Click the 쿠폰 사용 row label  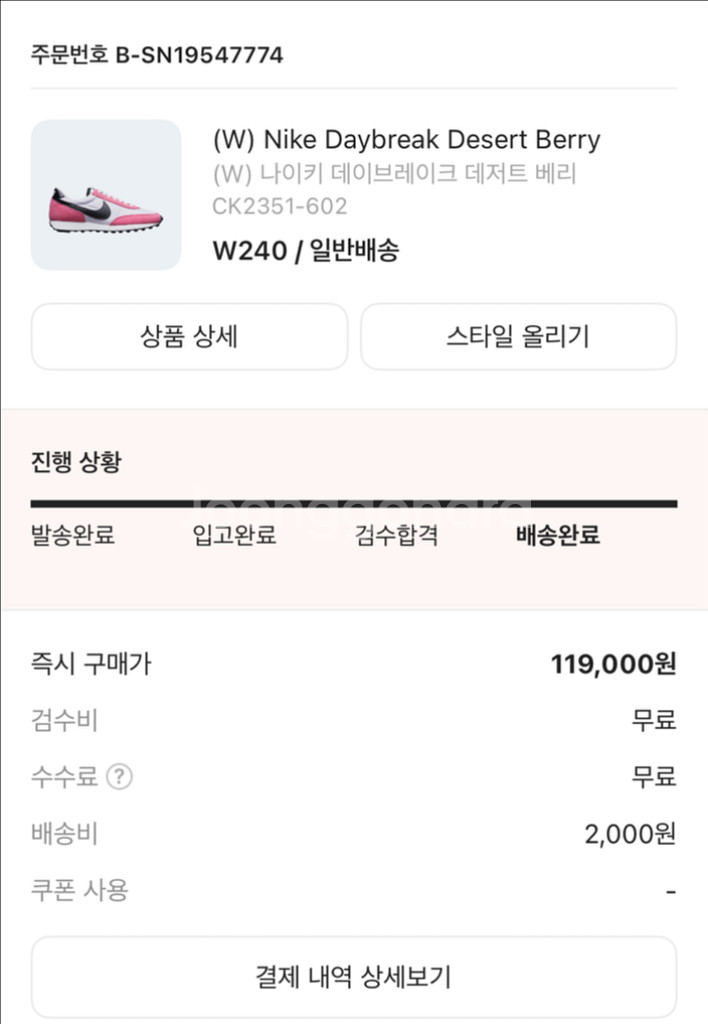click(x=80, y=890)
